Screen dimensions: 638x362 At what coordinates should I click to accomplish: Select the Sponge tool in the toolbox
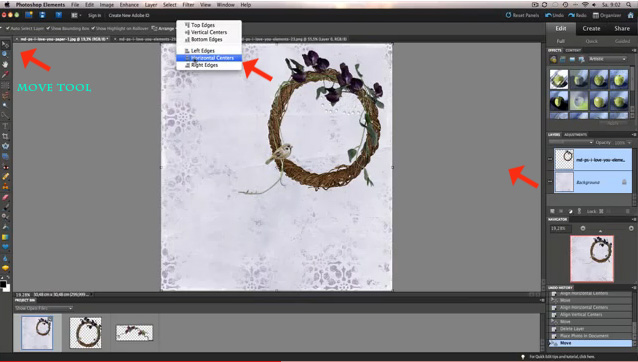point(5,268)
